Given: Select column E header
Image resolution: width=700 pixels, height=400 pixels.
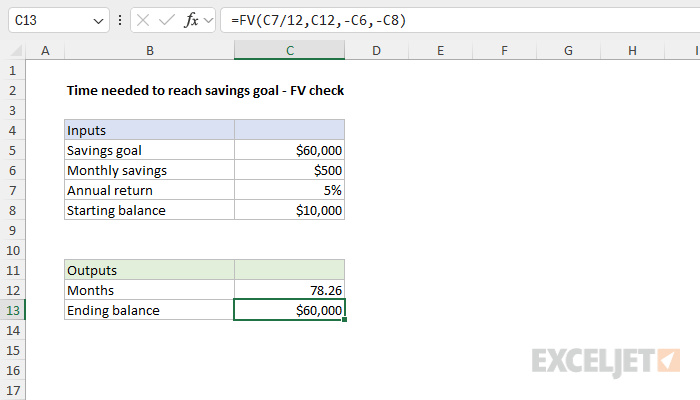Looking at the screenshot, I should click(x=440, y=50).
